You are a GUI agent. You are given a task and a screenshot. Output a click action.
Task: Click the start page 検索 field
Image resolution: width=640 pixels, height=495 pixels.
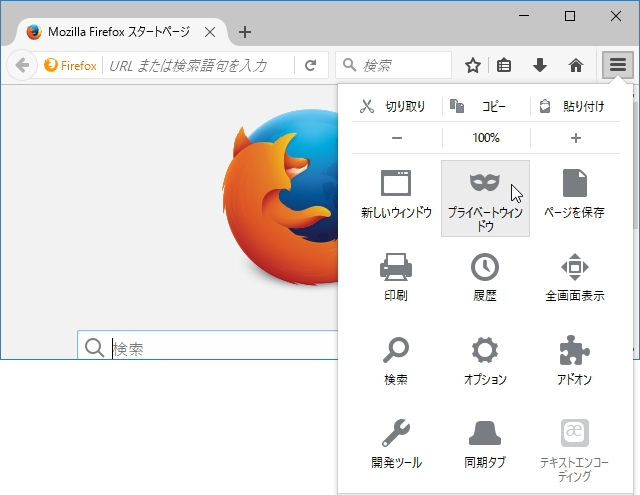click(208, 347)
